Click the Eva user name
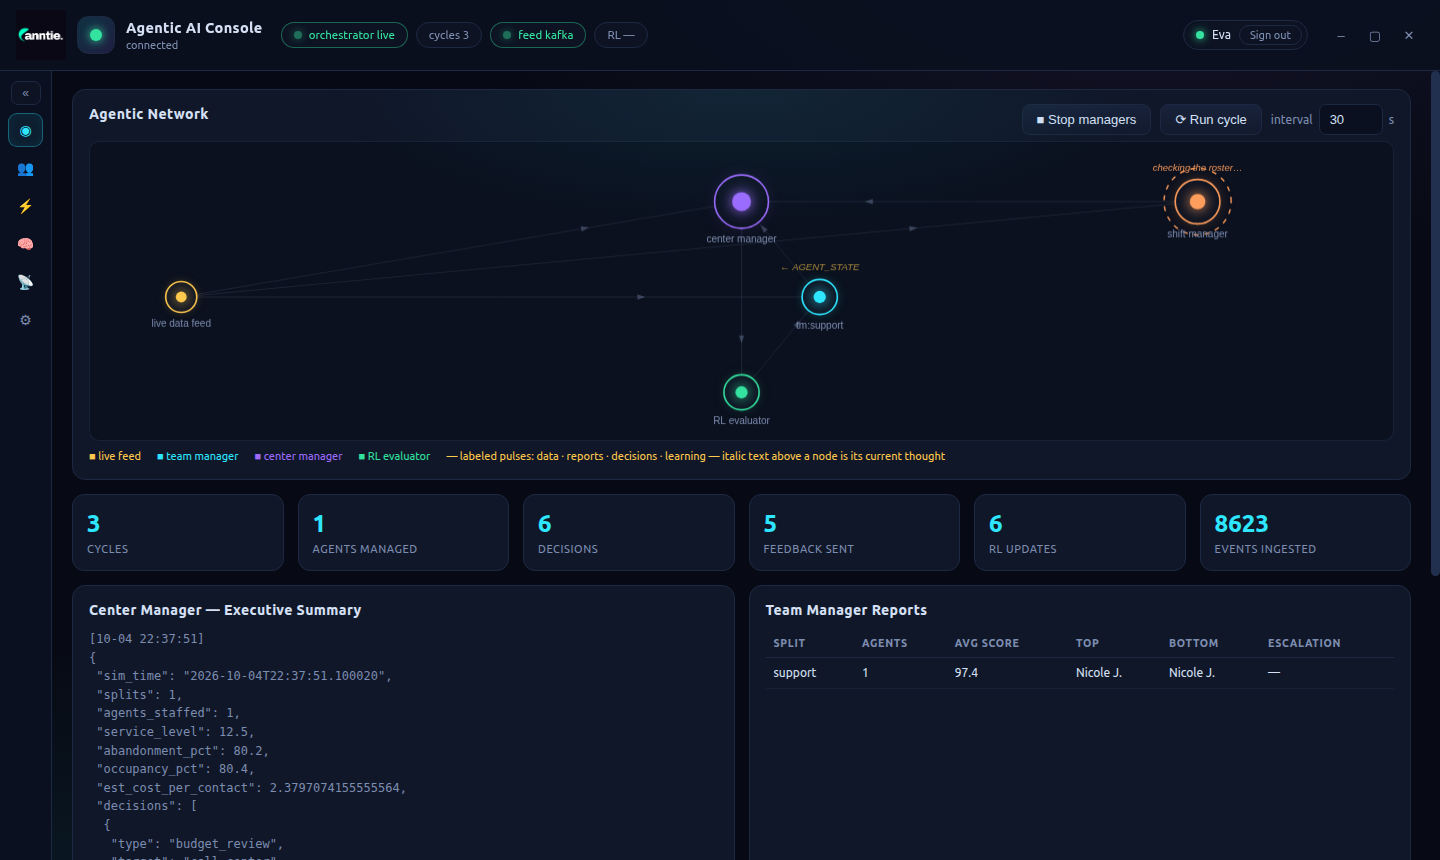Image resolution: width=1440 pixels, height=860 pixels. pos(1221,35)
